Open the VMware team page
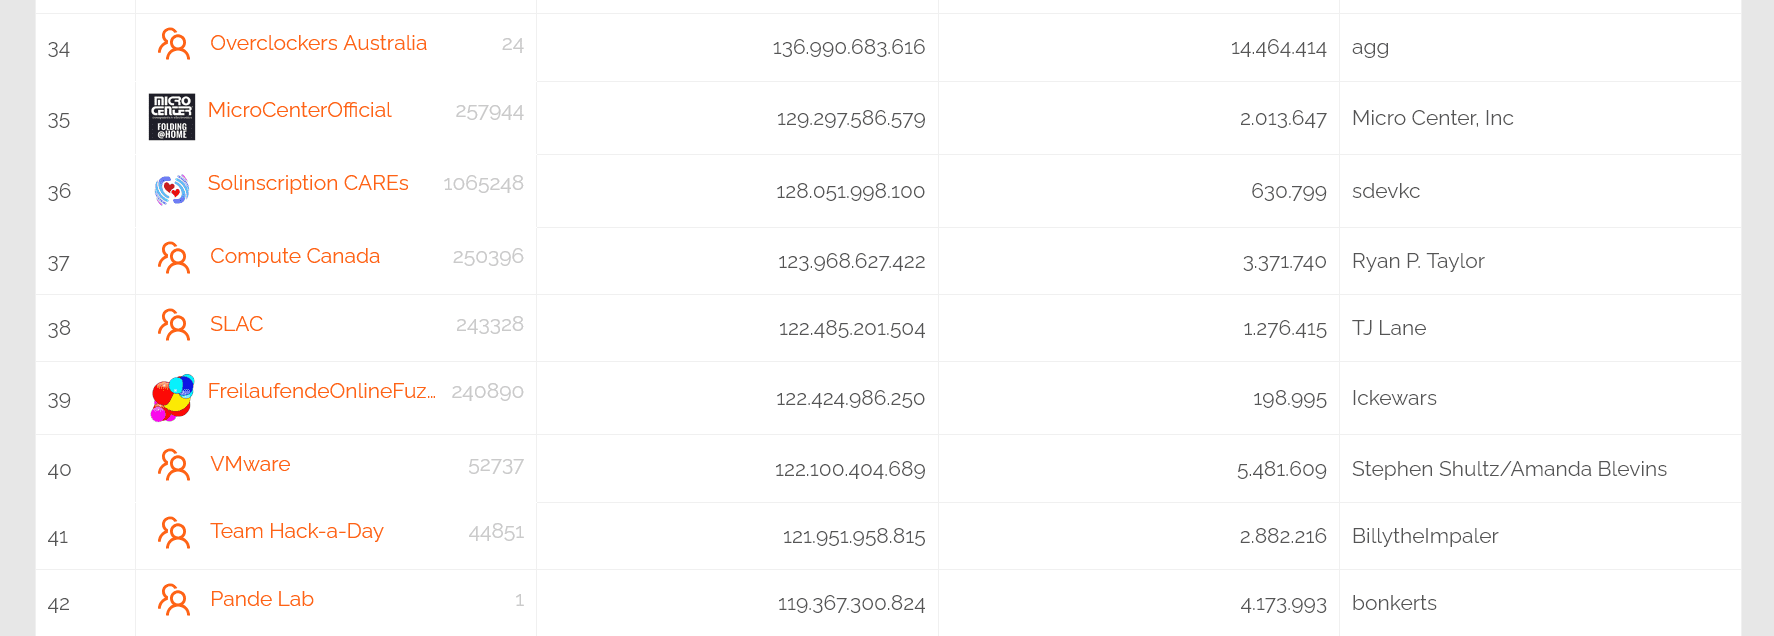1774x636 pixels. tap(250, 464)
